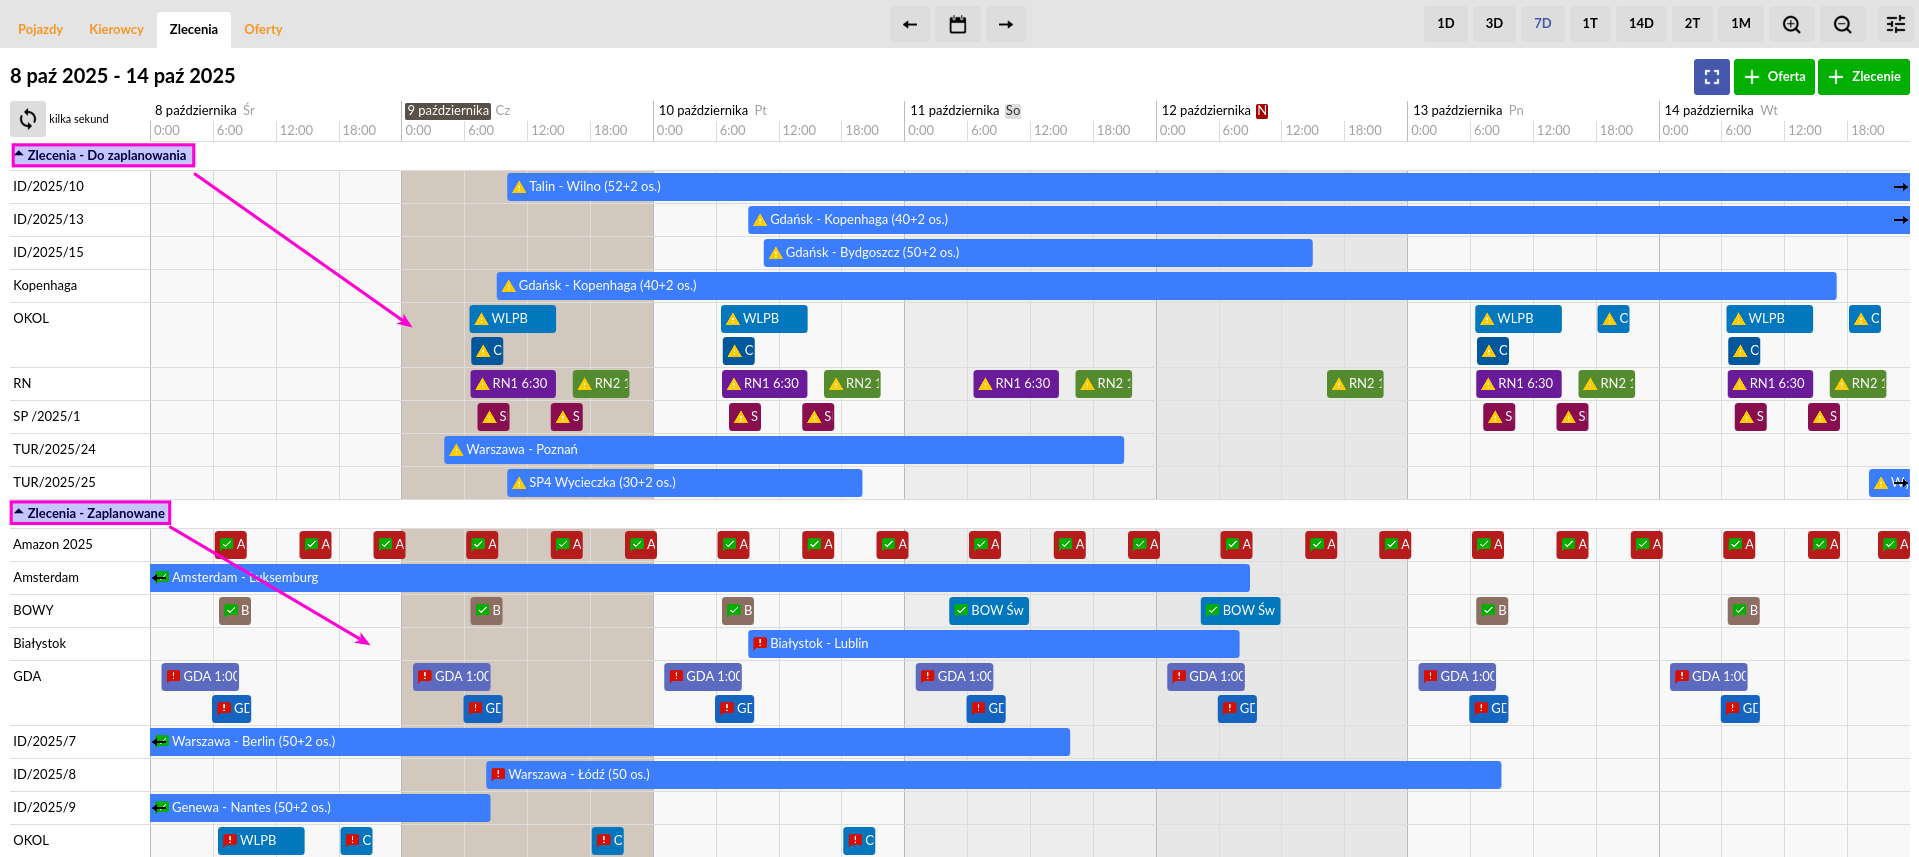
Task: Switch to the Pojazdy tab
Action: (40, 29)
